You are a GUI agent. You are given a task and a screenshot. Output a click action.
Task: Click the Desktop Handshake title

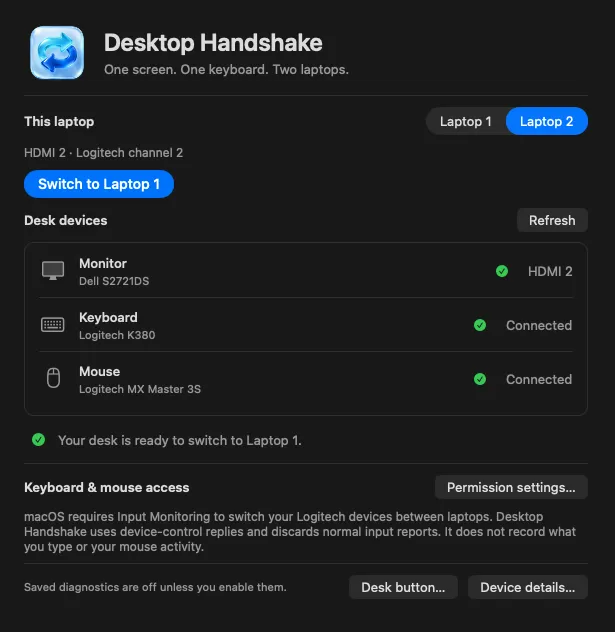(213, 43)
